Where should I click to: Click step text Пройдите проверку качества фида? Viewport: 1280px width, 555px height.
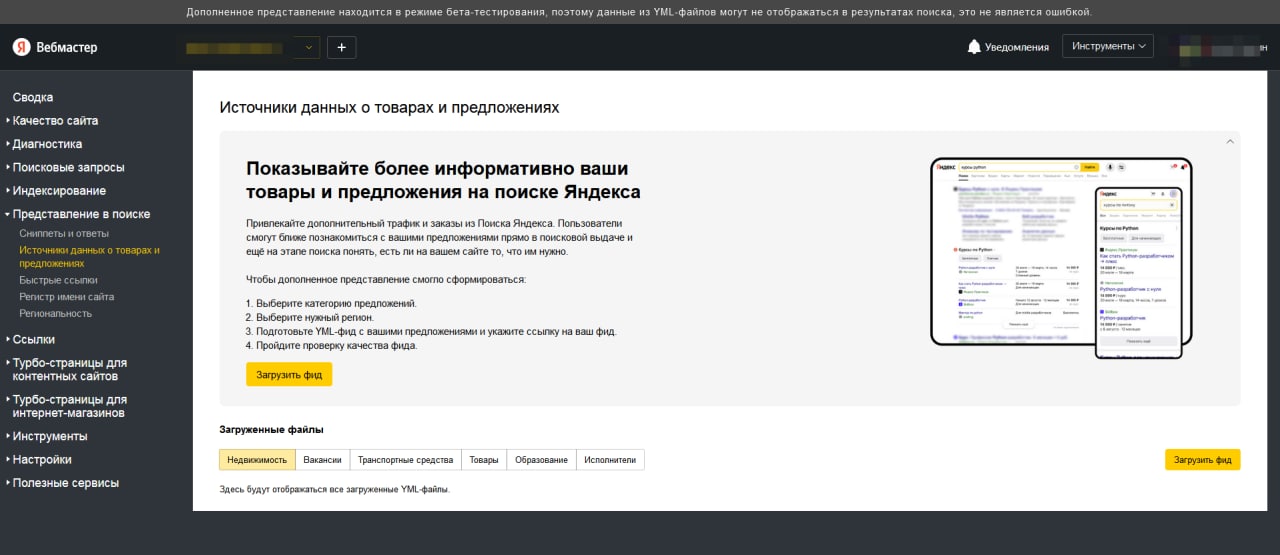click(331, 345)
